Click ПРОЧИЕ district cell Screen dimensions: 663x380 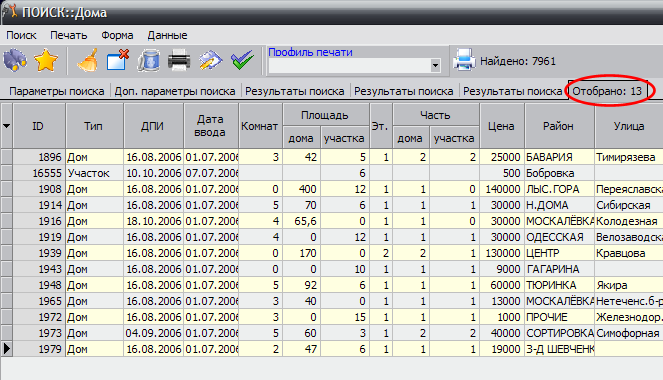click(x=559, y=317)
